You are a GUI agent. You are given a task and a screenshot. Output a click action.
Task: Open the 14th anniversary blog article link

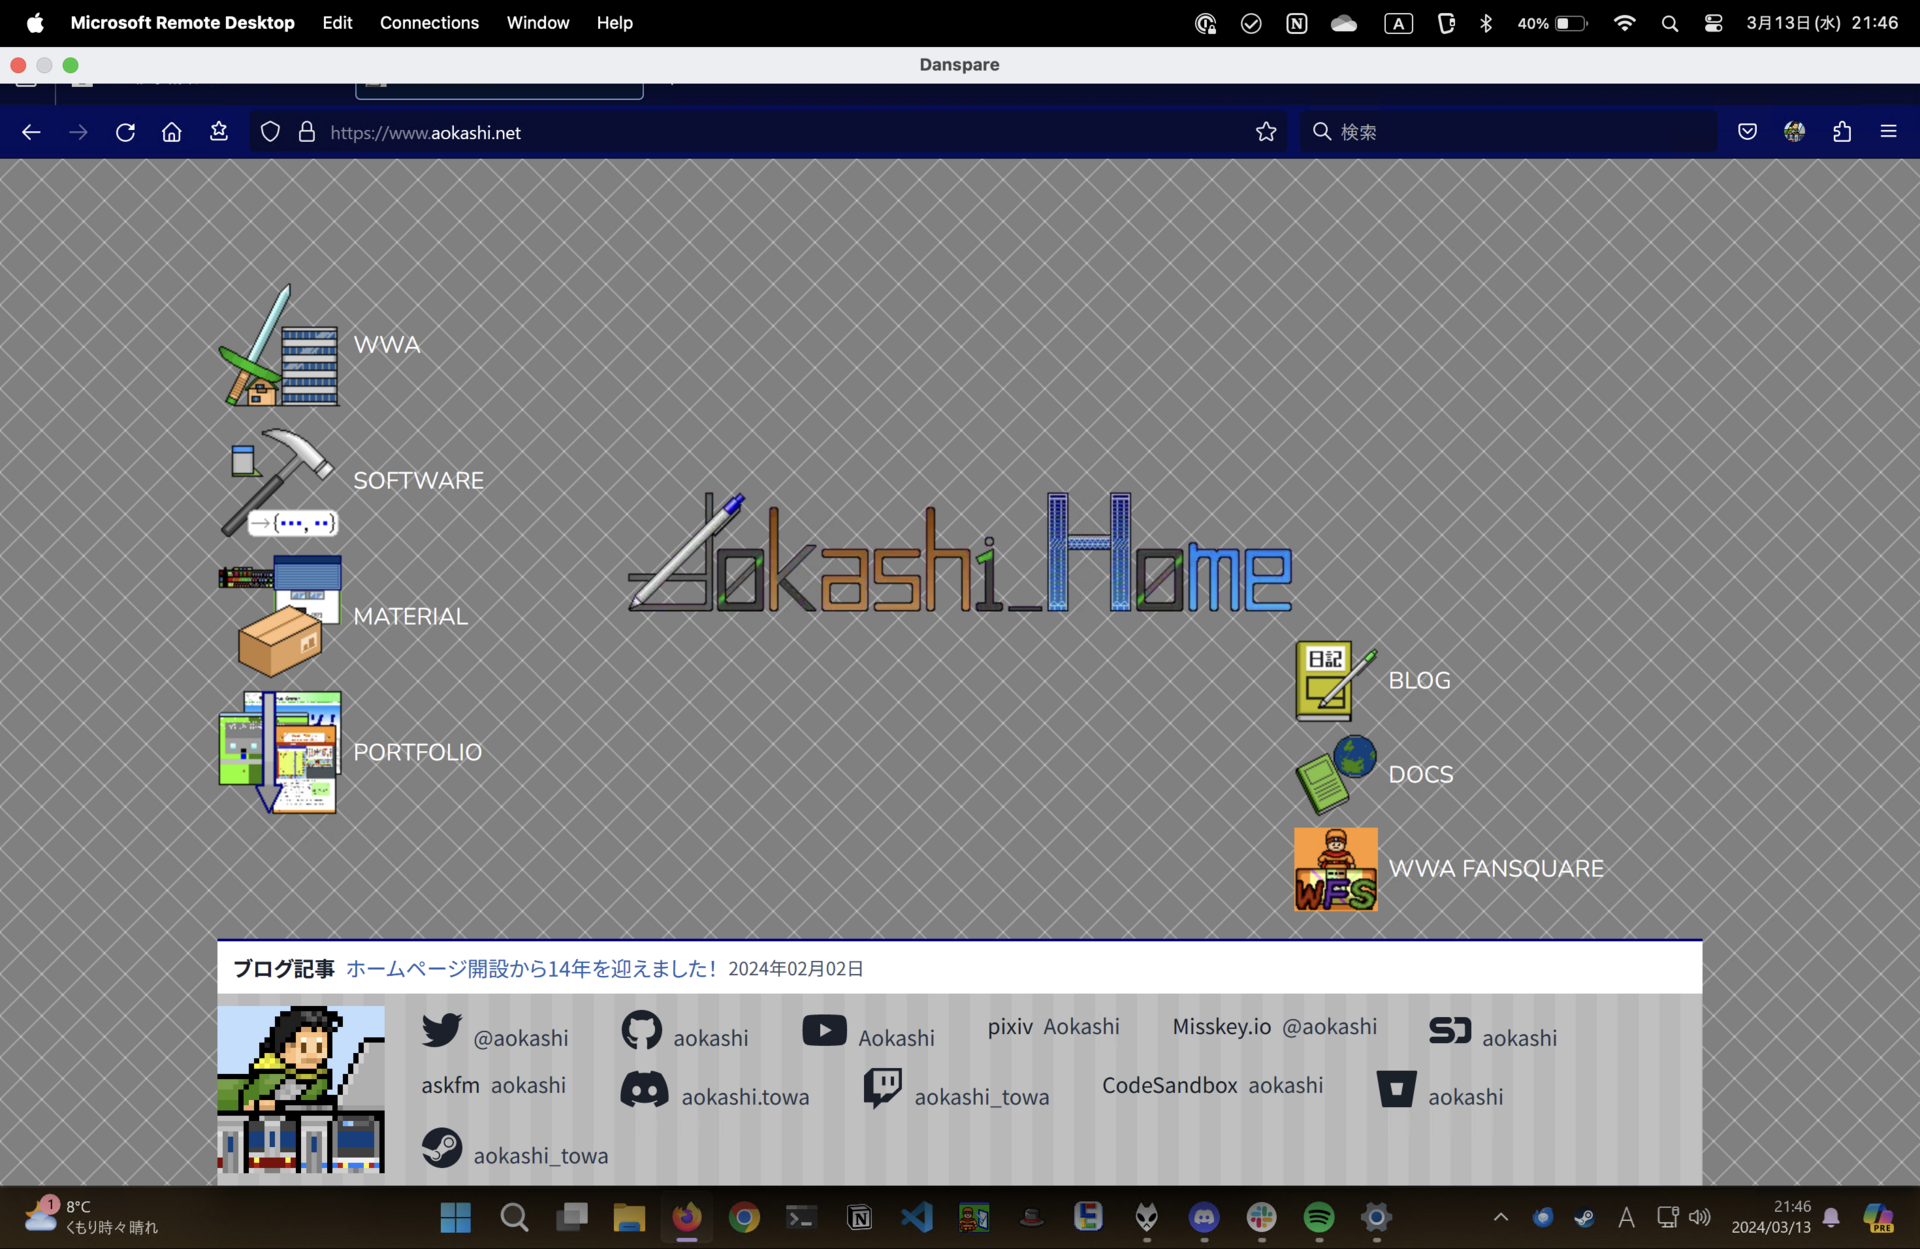pos(531,967)
